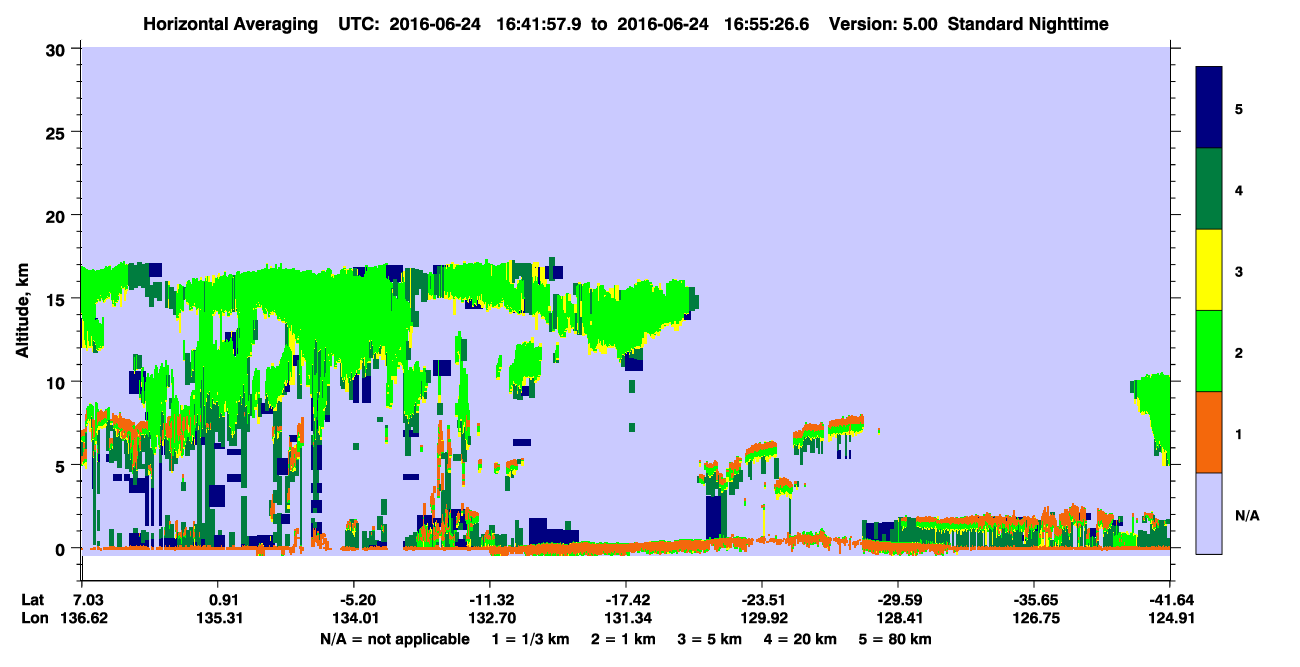The width and height of the screenshot is (1300, 667).
Task: Click the colorbar label '5'
Action: 1239,108
